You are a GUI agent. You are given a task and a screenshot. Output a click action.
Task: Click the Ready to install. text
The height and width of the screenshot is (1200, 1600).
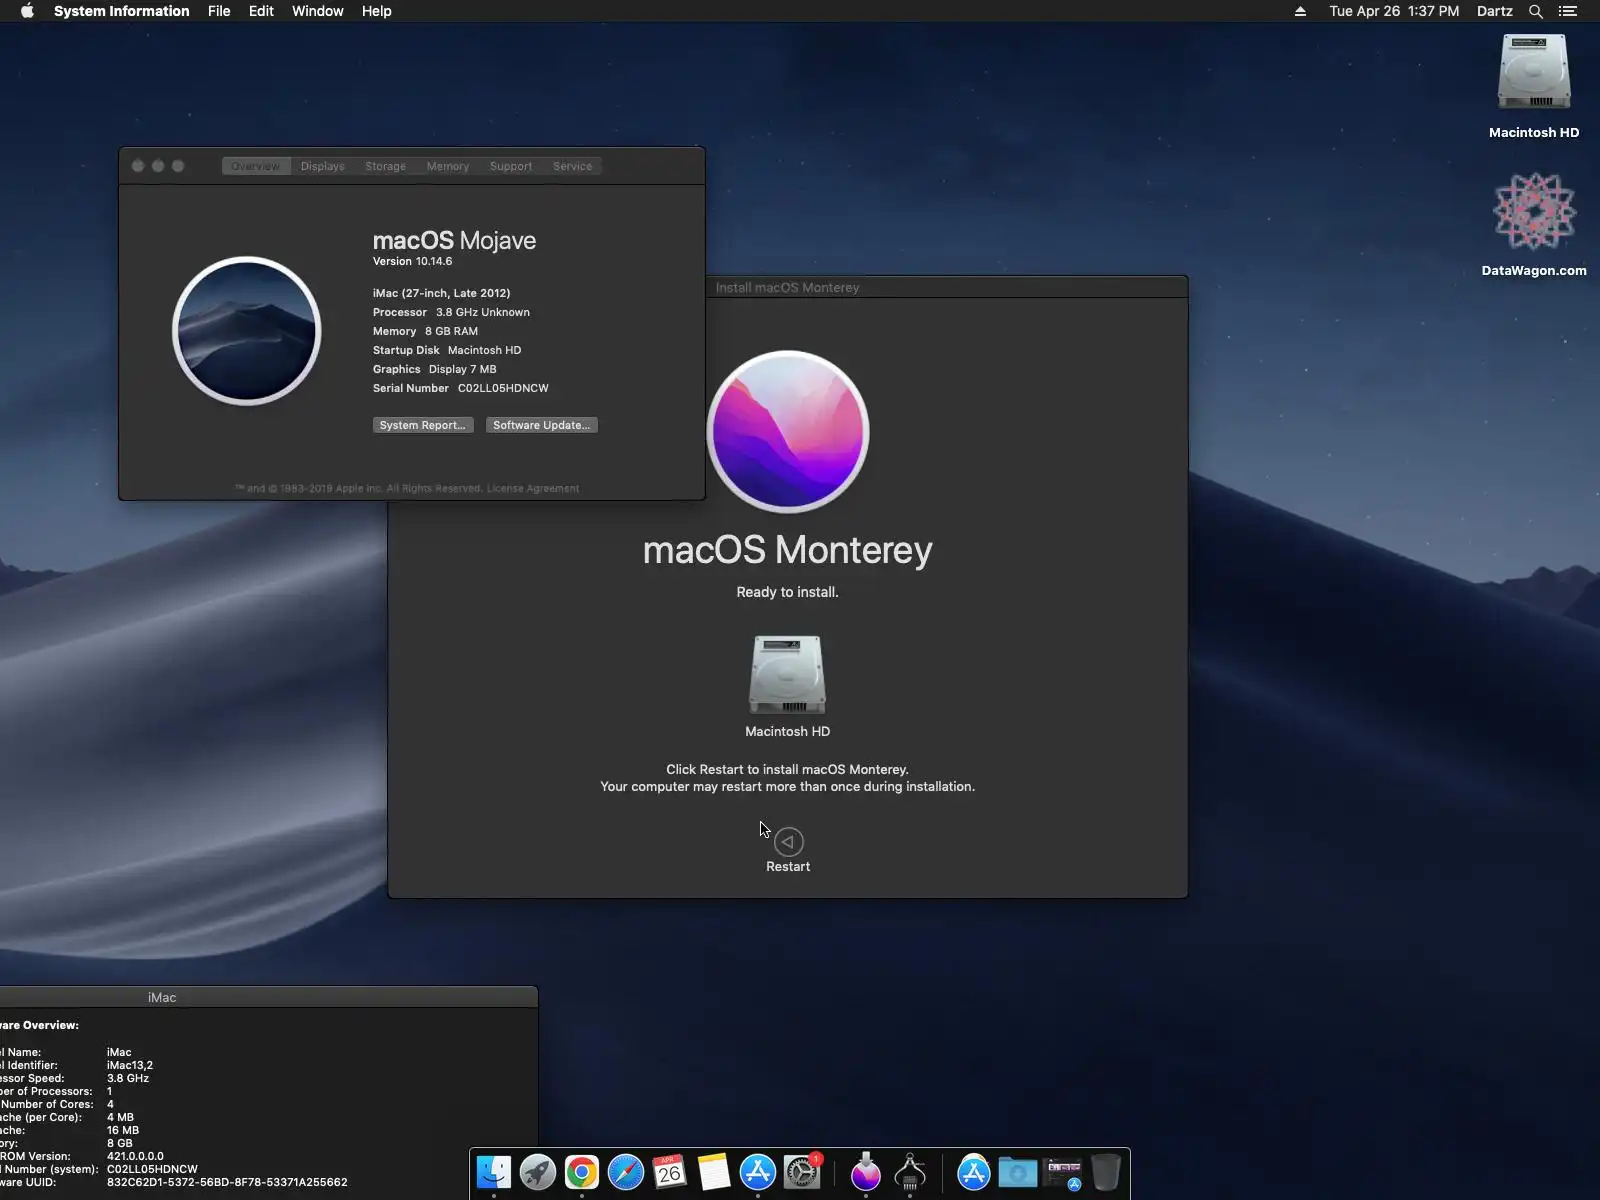coord(788,592)
